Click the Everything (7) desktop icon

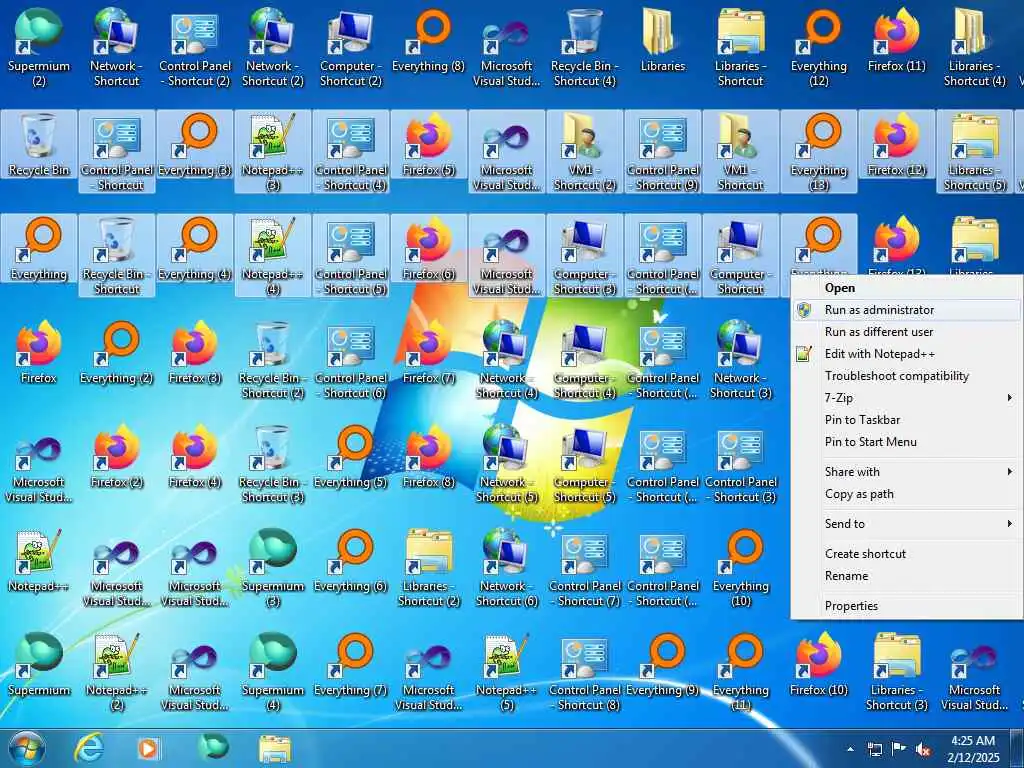pyautogui.click(x=351, y=665)
